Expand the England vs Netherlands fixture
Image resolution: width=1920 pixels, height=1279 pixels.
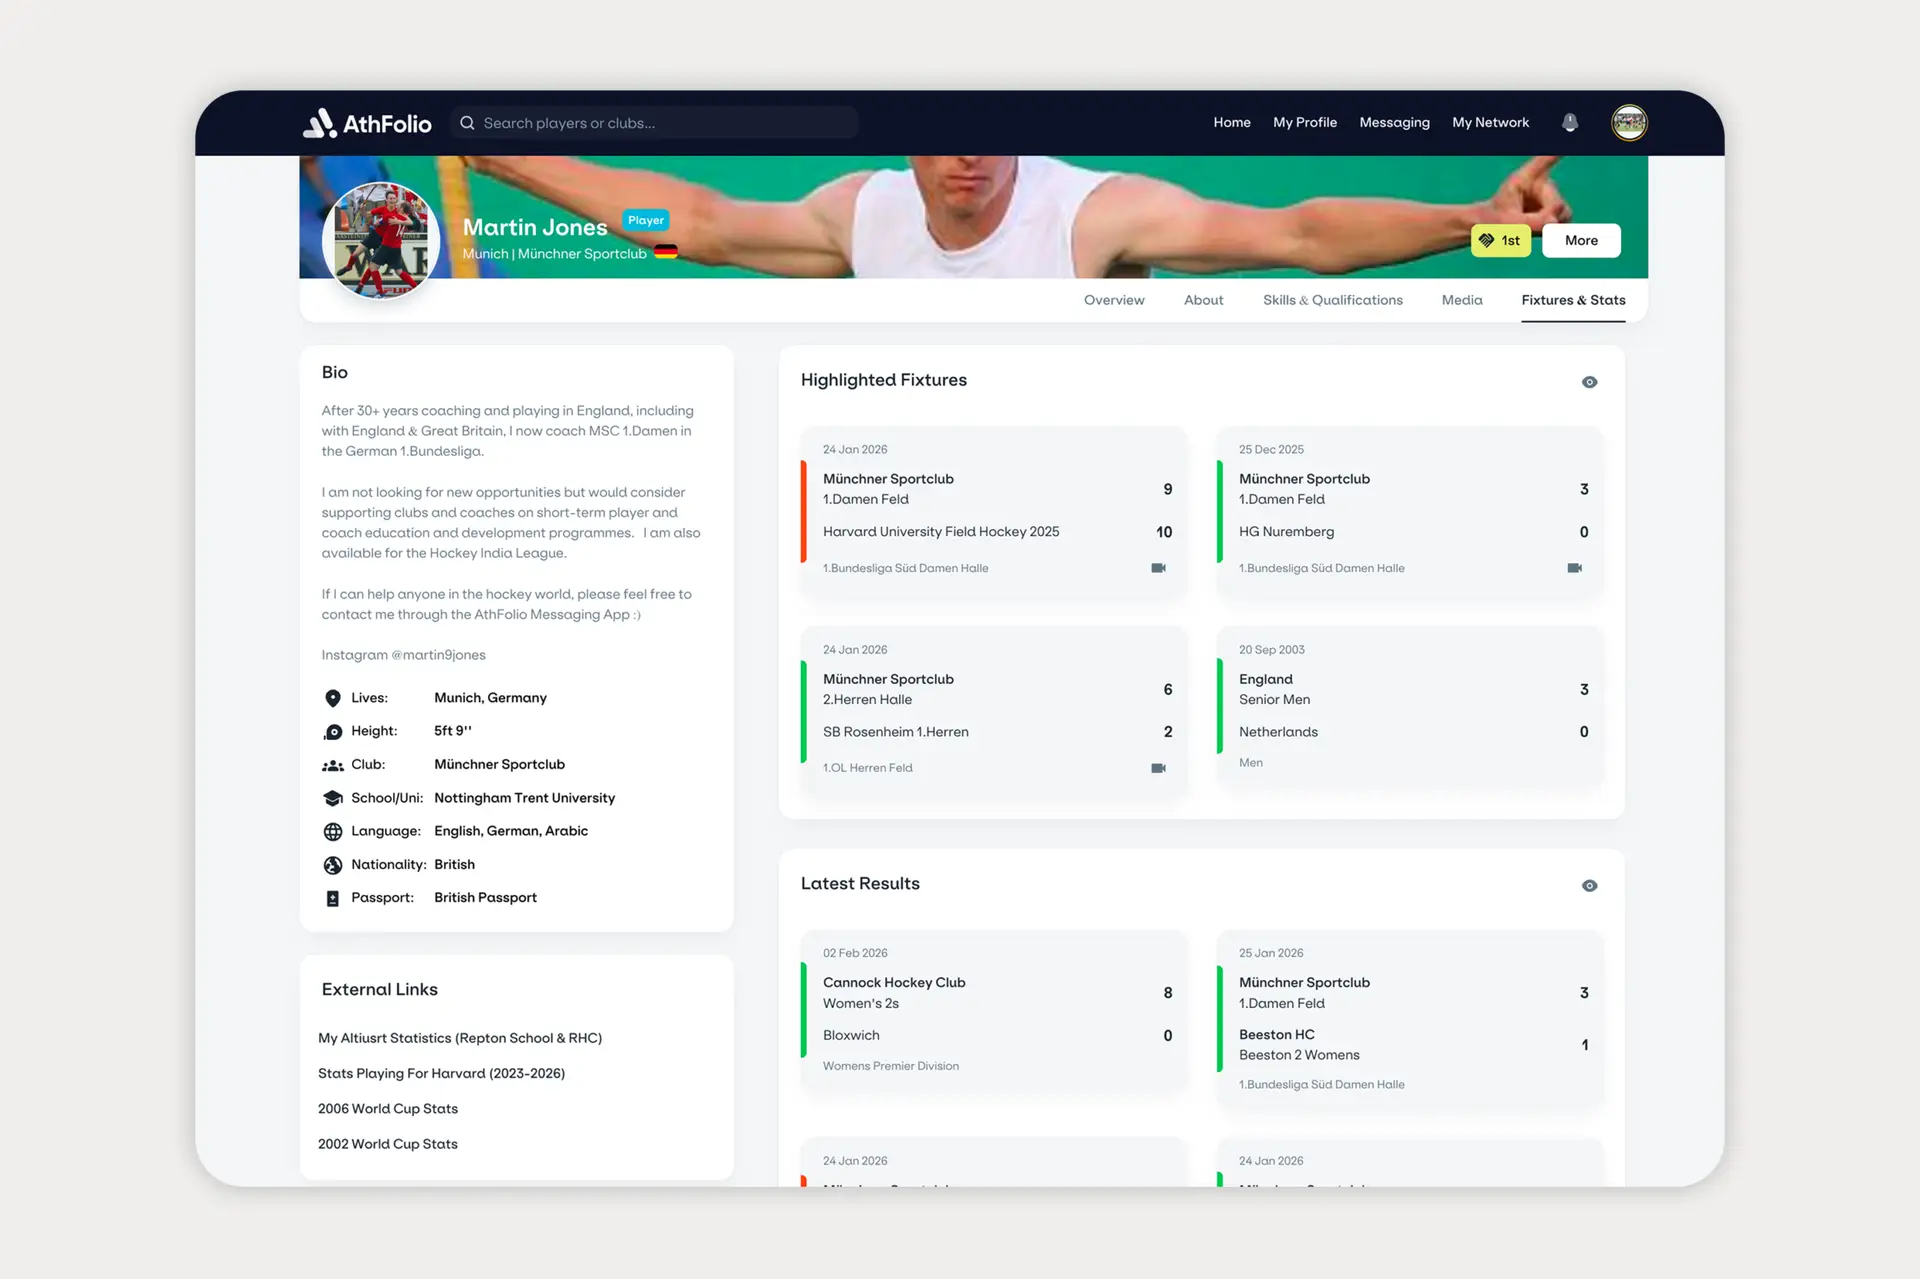tap(1409, 705)
